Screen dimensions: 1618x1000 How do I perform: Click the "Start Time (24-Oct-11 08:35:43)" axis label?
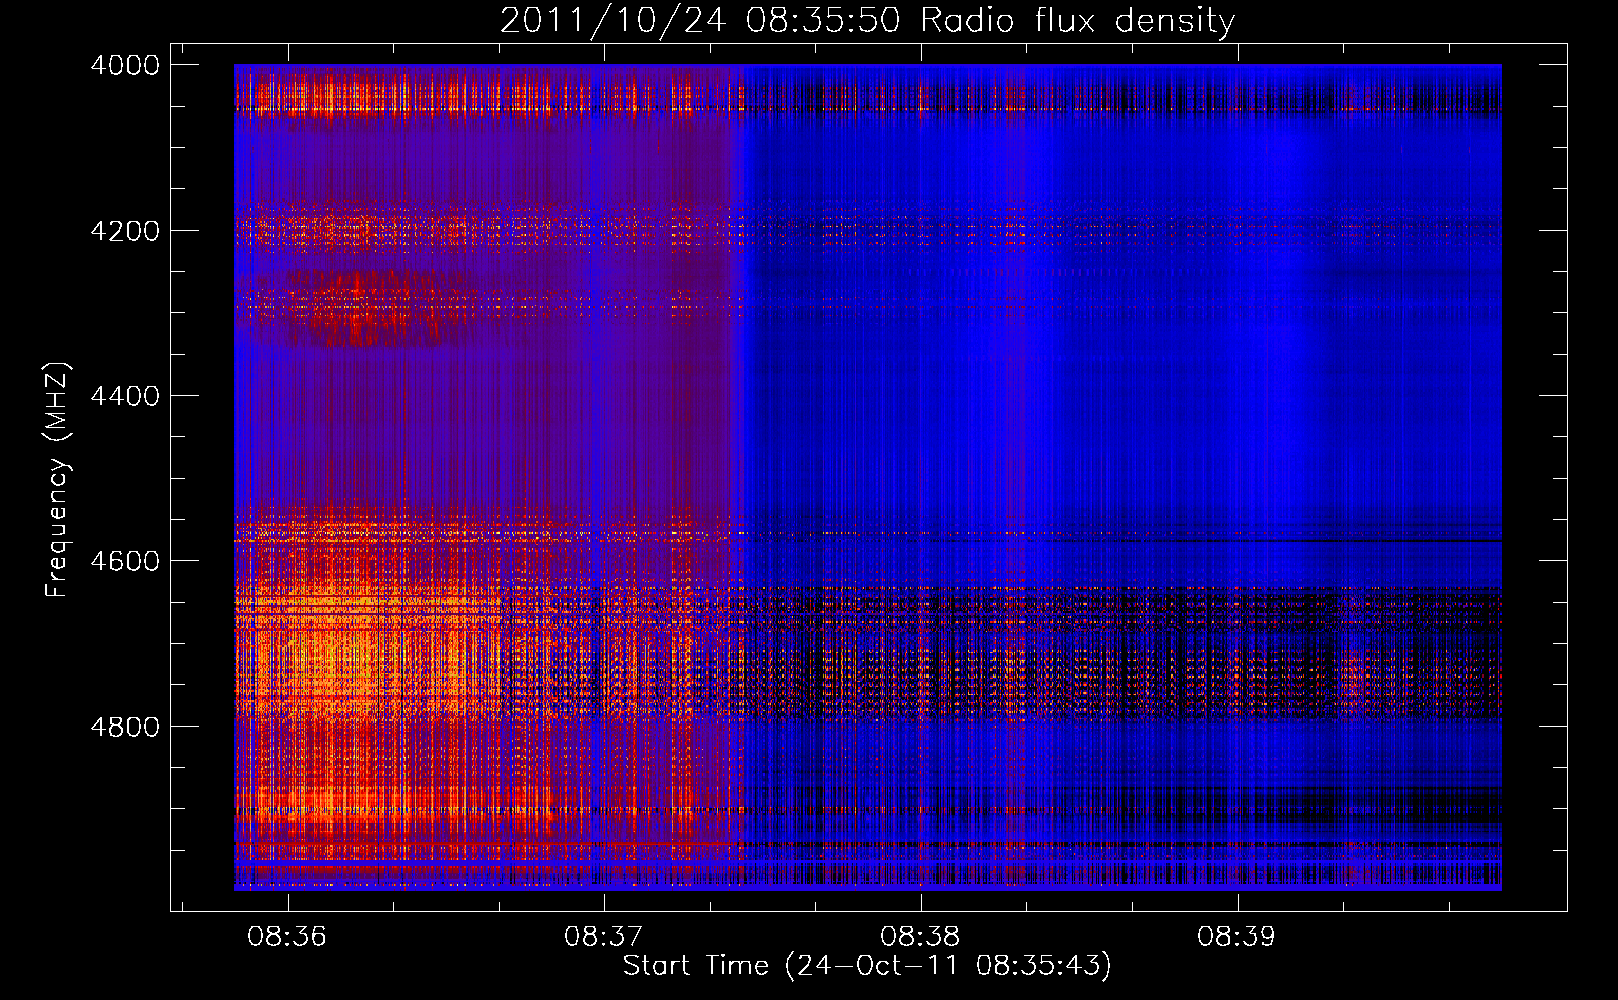[867, 966]
